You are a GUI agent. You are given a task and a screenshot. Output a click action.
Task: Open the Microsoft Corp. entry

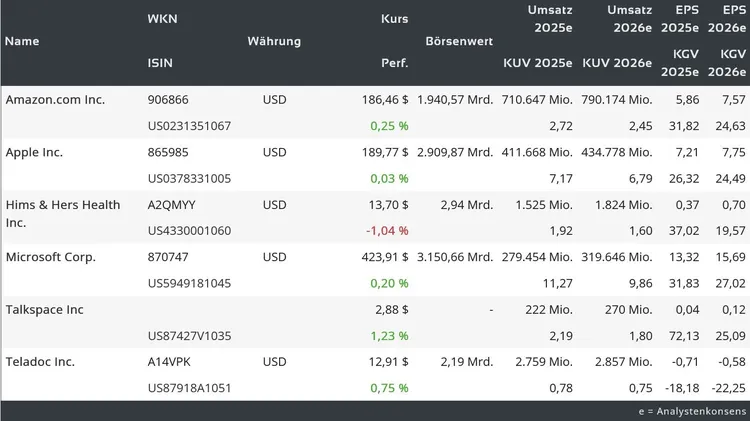pos(50,257)
